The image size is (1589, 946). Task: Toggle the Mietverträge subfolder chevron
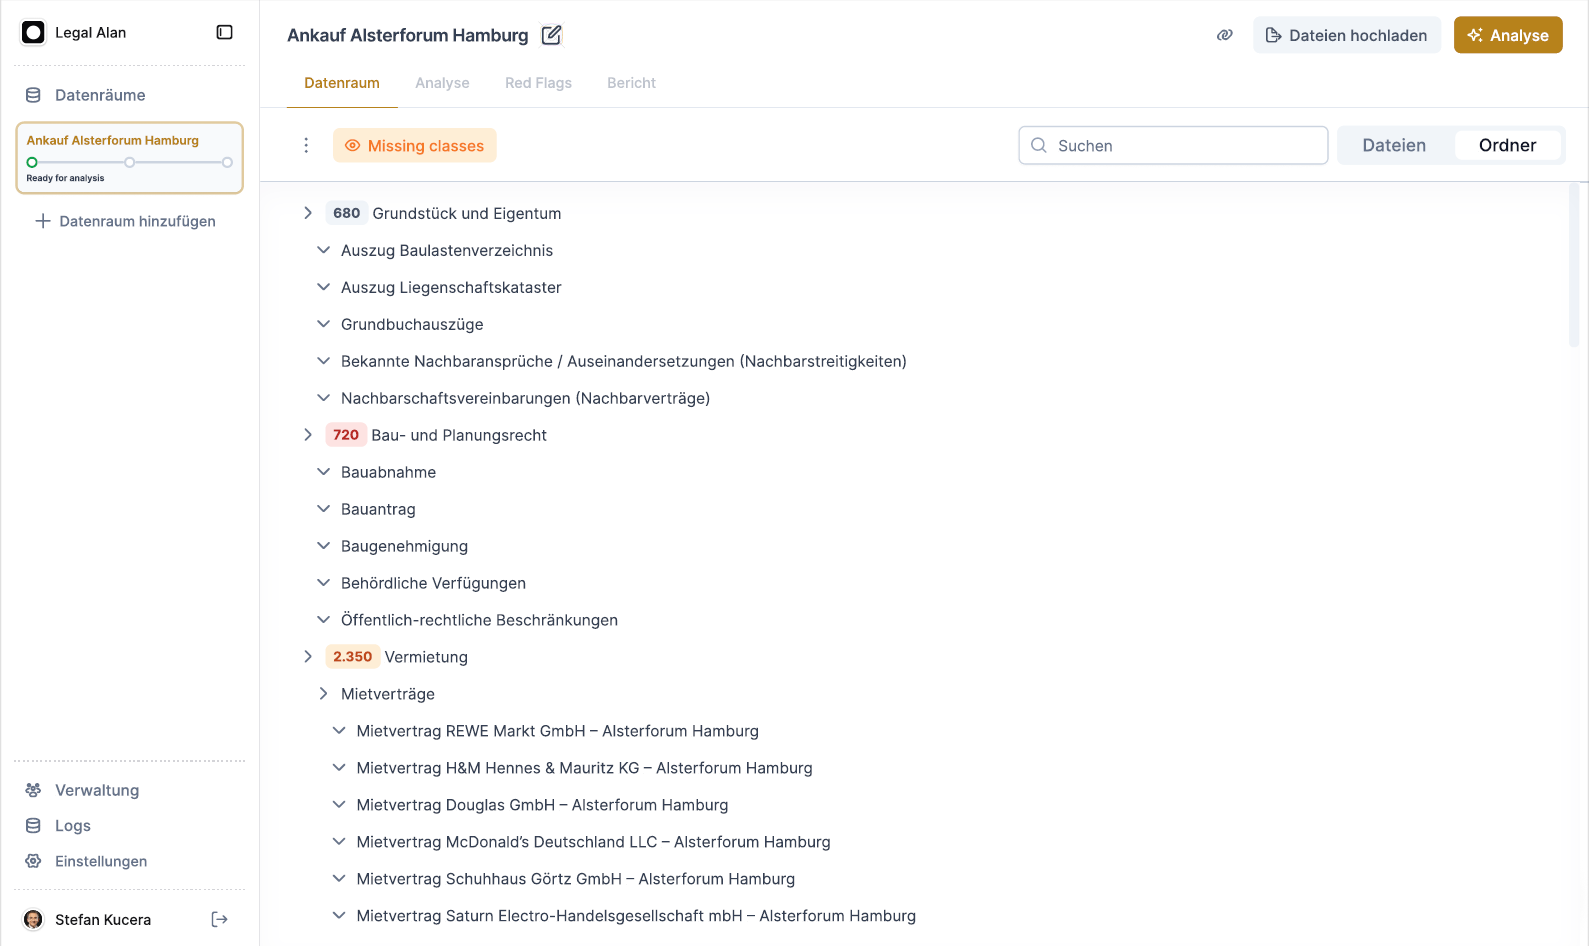point(323,694)
